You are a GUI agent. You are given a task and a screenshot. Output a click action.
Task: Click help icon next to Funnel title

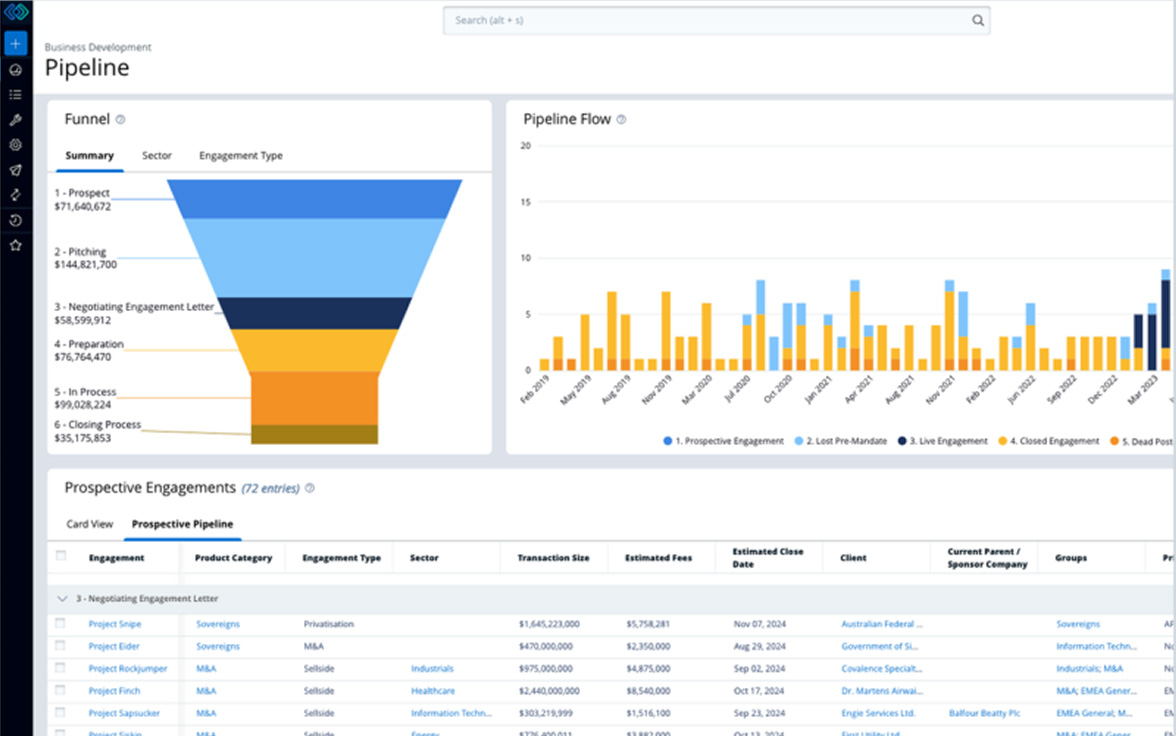tap(121, 120)
